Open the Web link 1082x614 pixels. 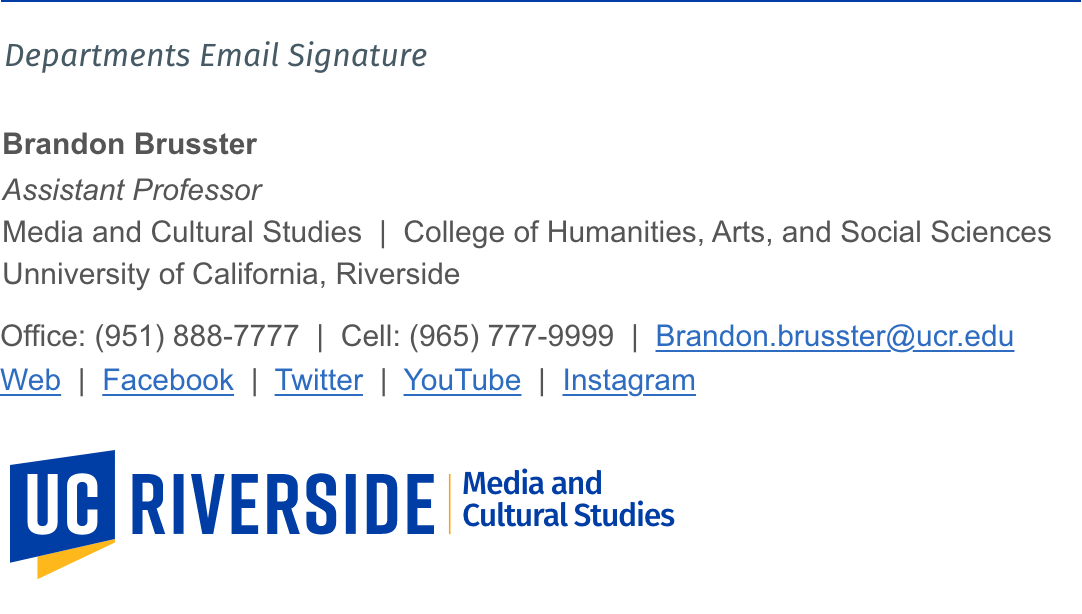tap(30, 380)
